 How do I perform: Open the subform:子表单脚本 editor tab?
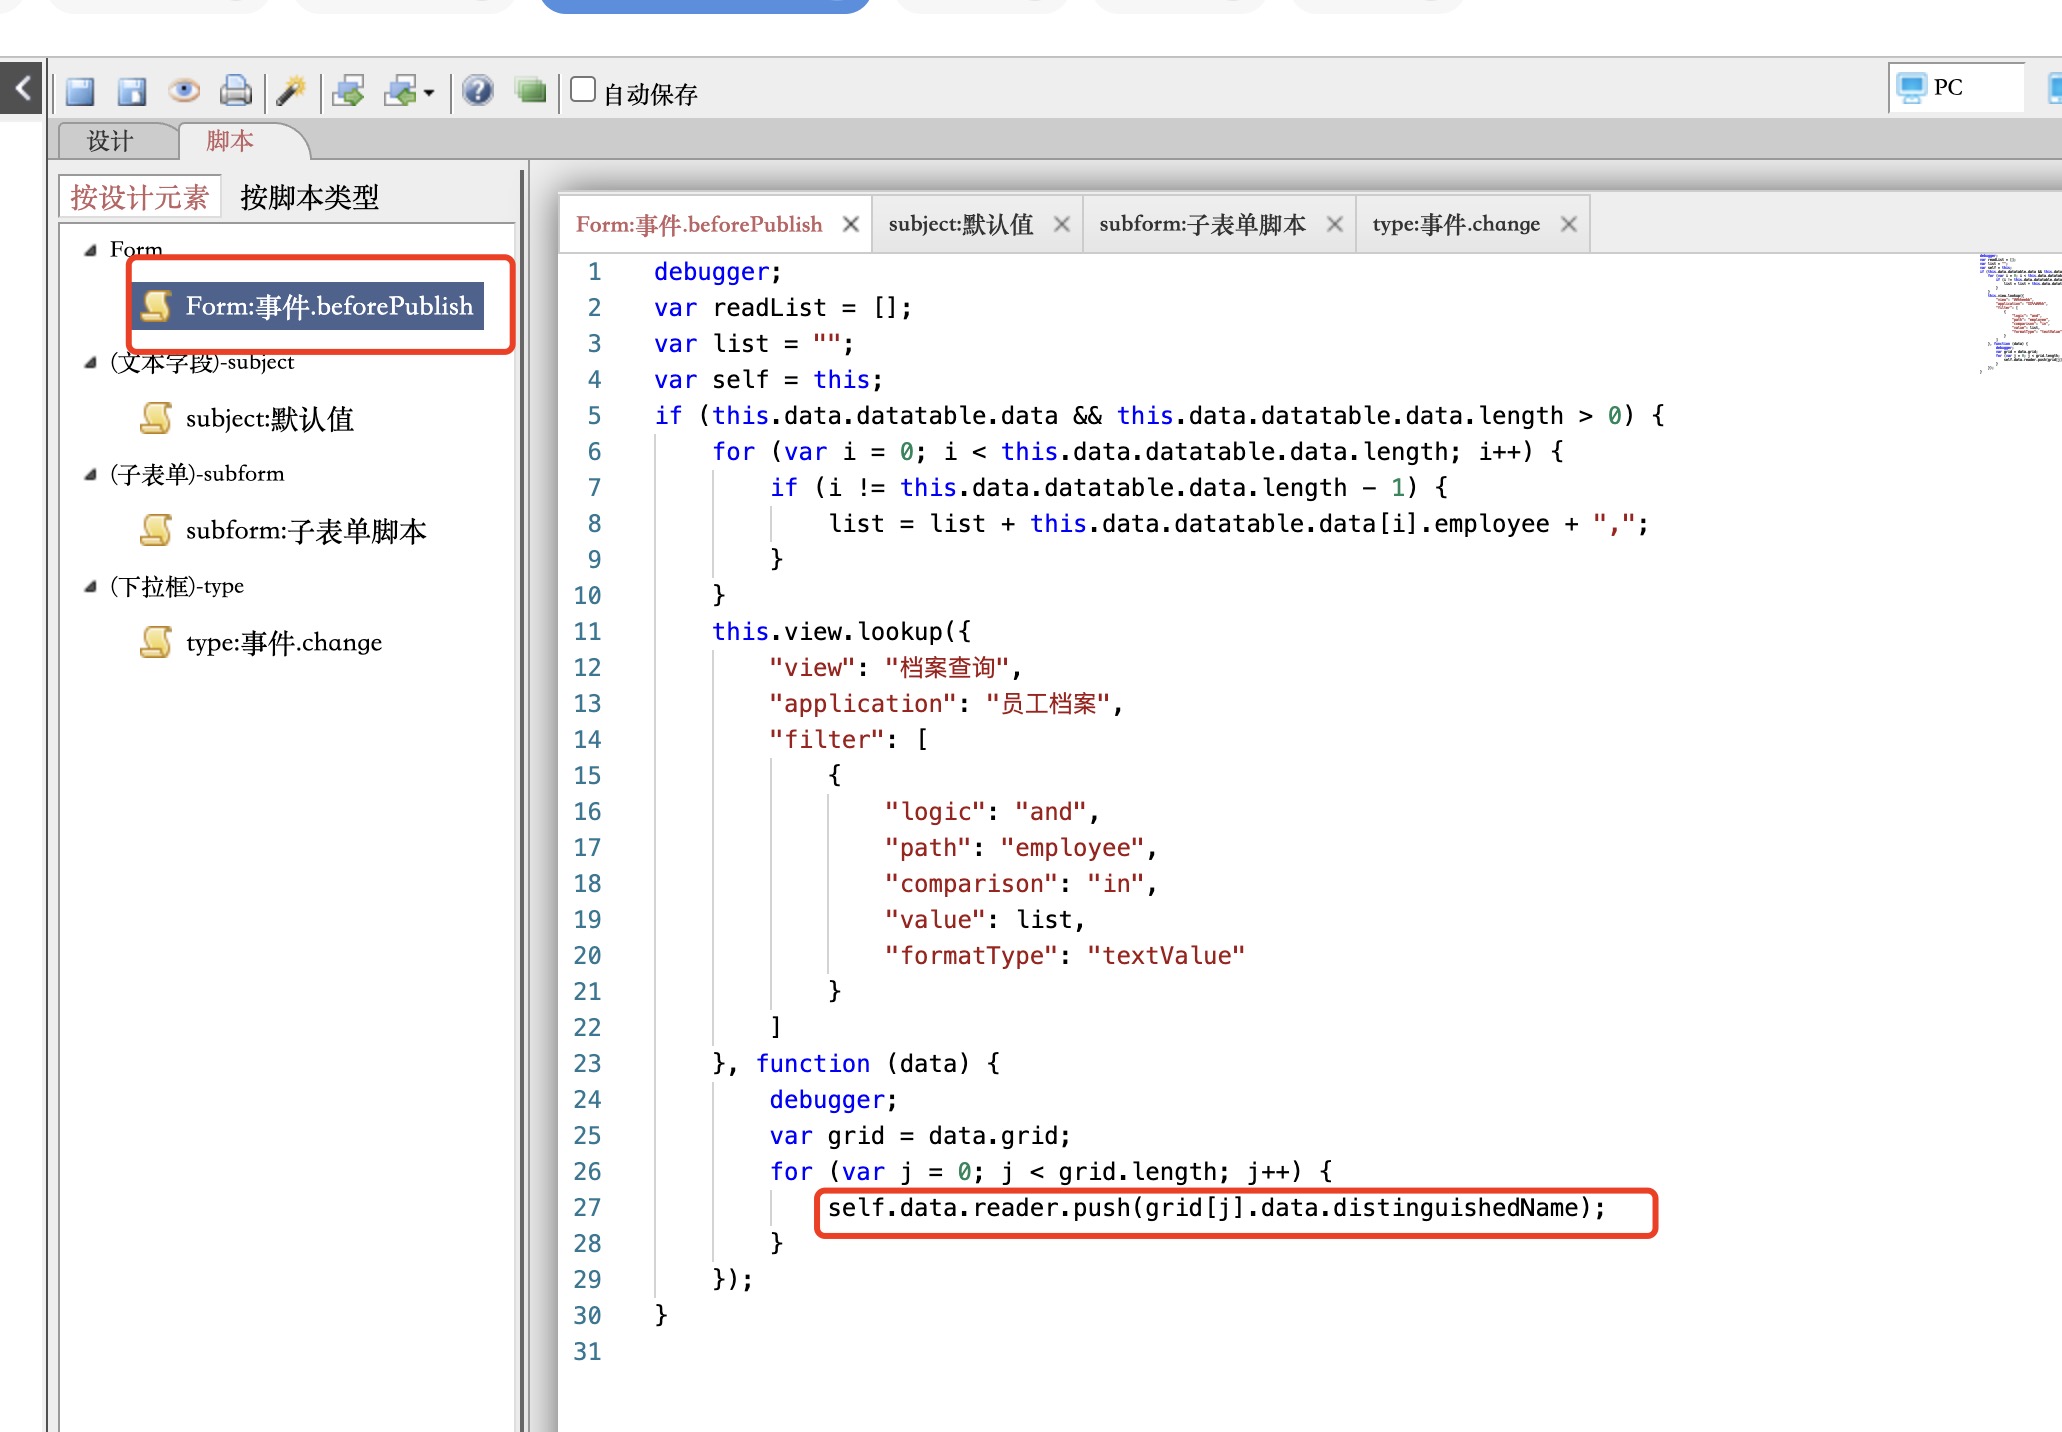[x=1202, y=224]
